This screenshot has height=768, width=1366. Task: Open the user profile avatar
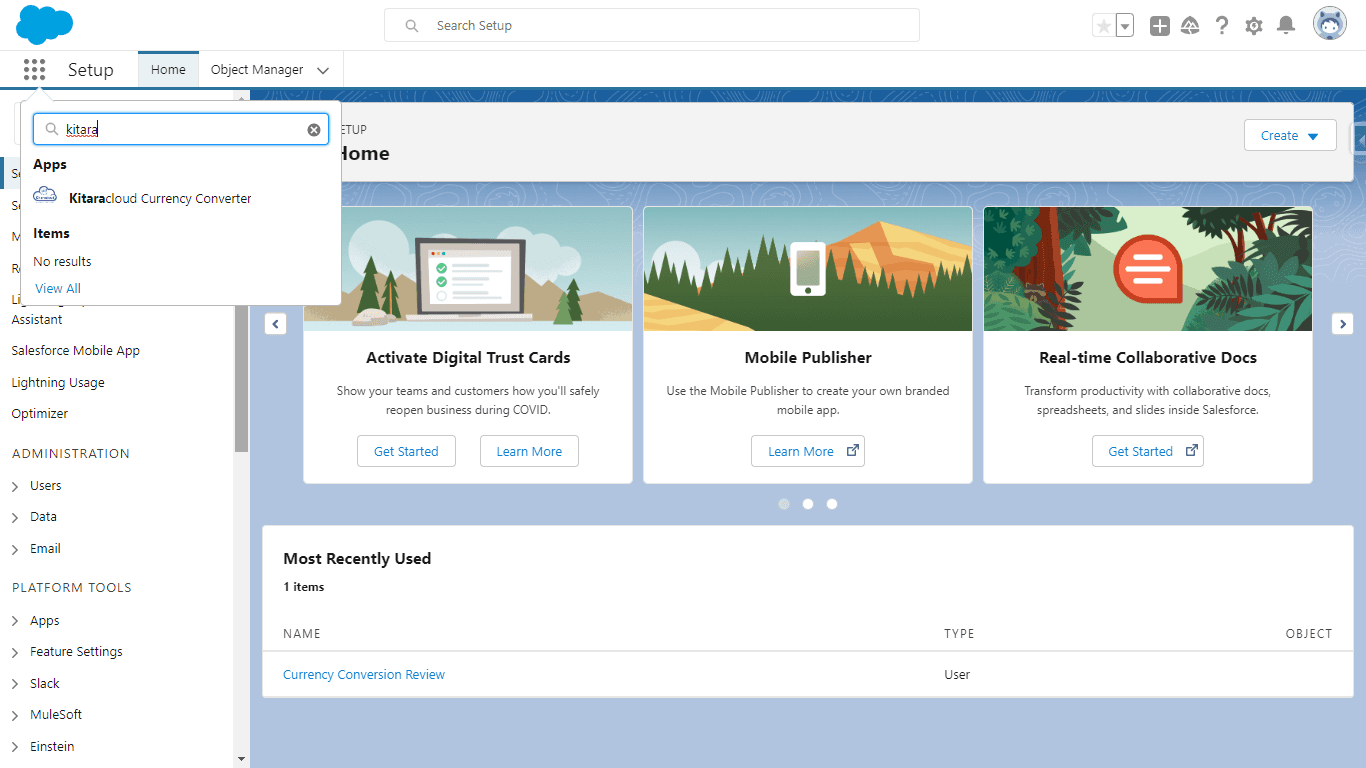[x=1330, y=25]
